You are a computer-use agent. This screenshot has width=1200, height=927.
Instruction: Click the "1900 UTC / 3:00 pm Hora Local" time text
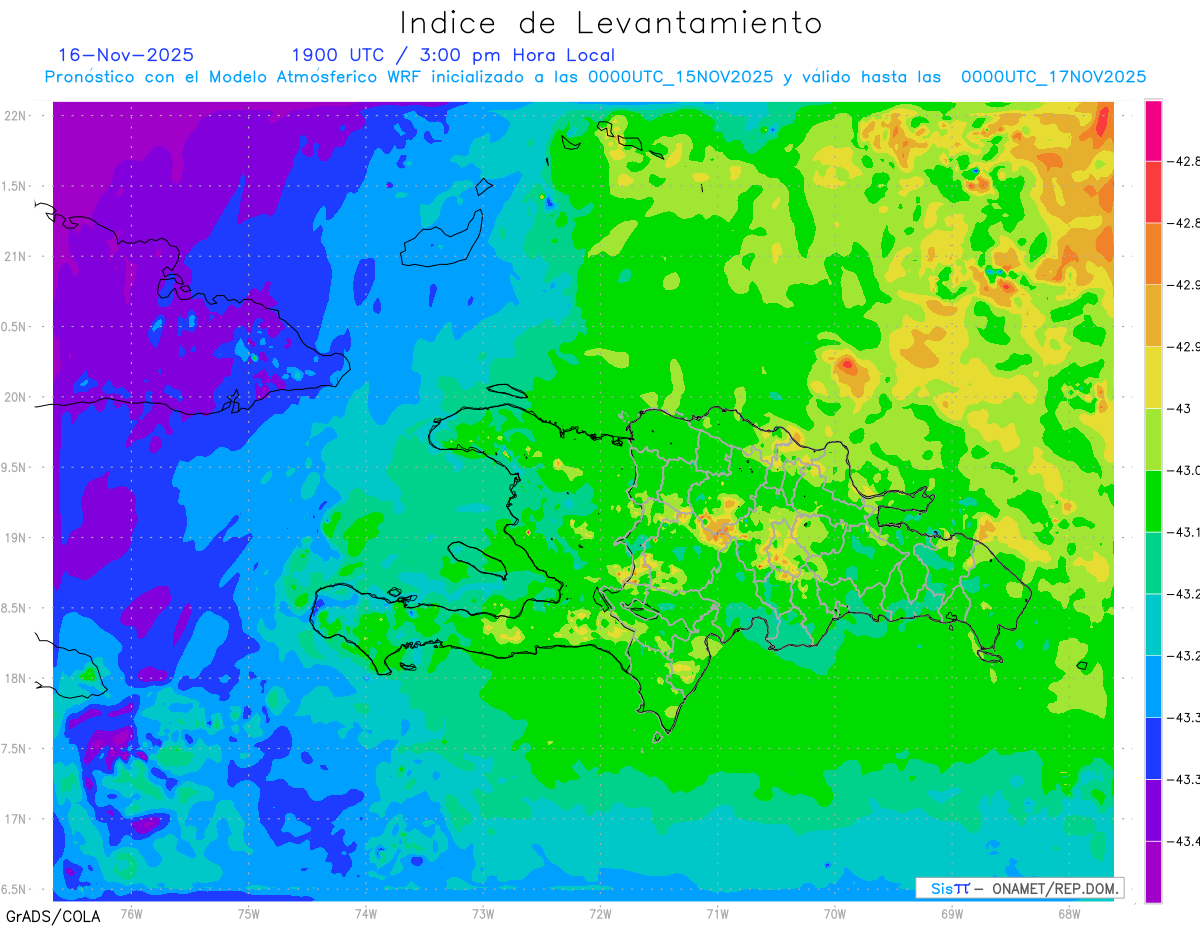coord(453,55)
